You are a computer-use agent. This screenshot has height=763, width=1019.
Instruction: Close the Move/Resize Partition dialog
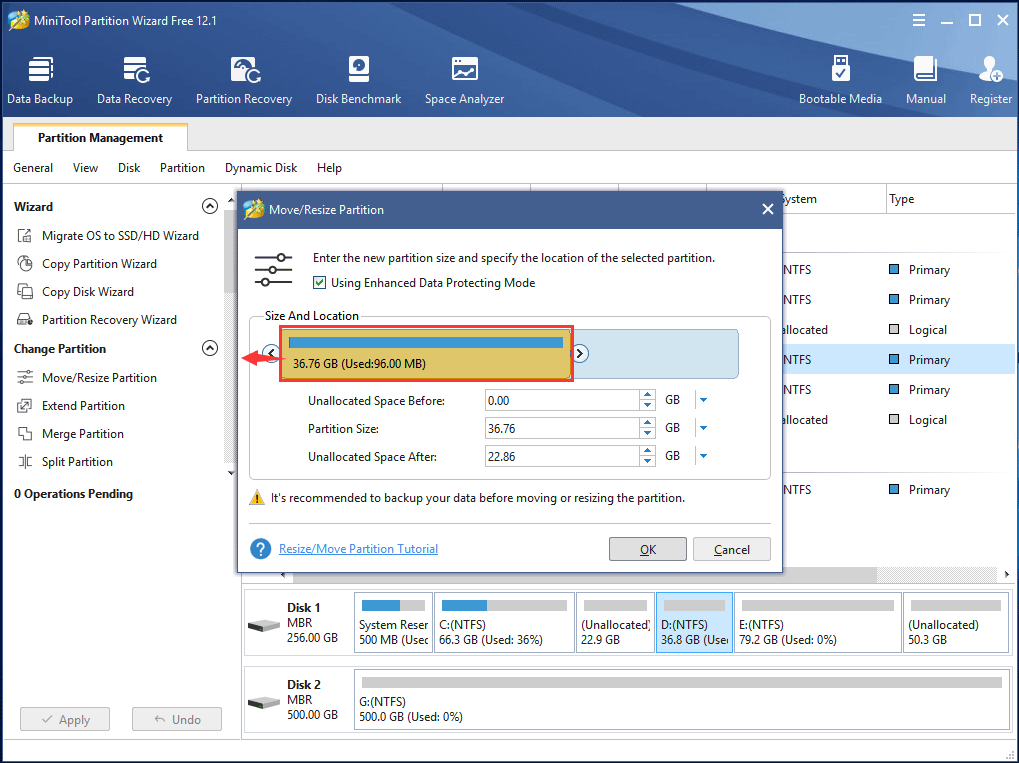pos(767,209)
